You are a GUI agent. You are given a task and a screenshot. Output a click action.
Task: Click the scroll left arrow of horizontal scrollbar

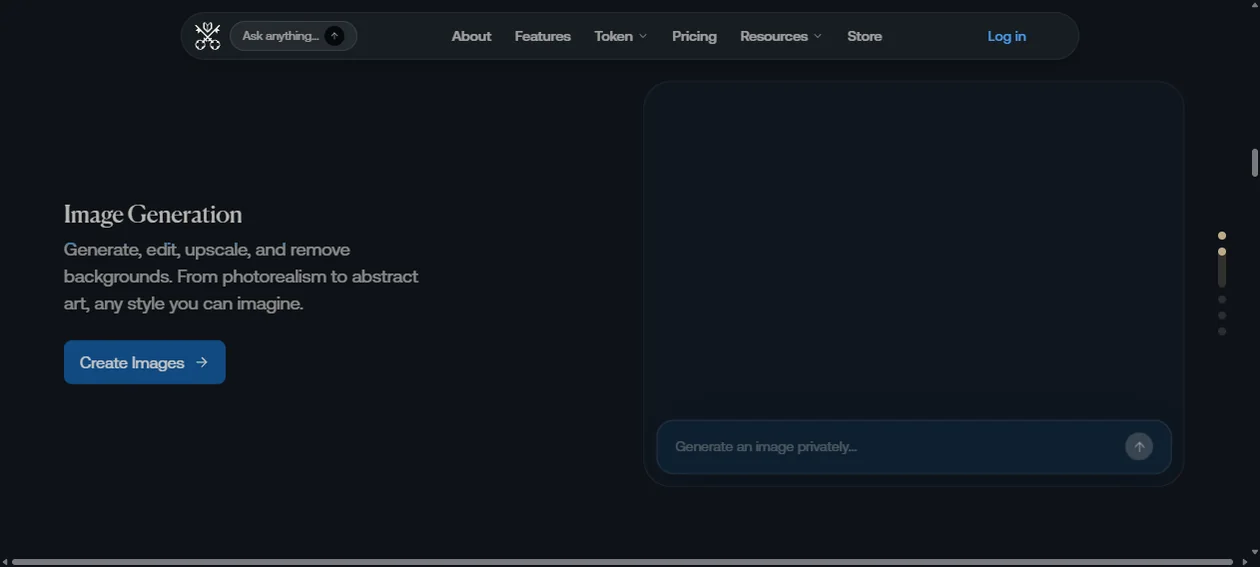(5, 562)
